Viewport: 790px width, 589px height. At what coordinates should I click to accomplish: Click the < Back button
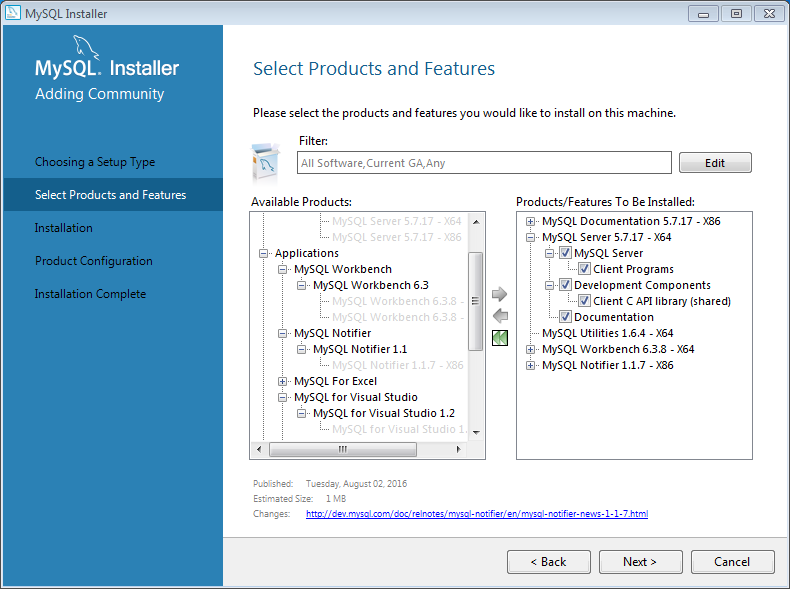point(549,562)
